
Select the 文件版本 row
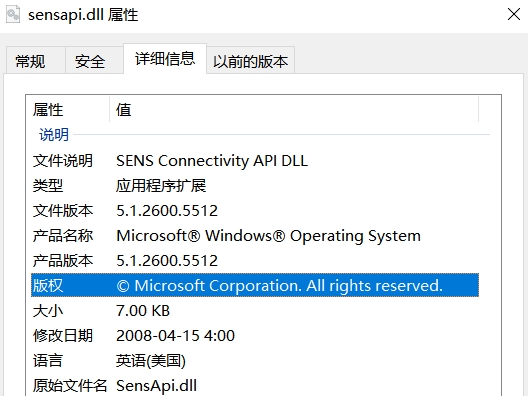pyautogui.click(x=255, y=211)
